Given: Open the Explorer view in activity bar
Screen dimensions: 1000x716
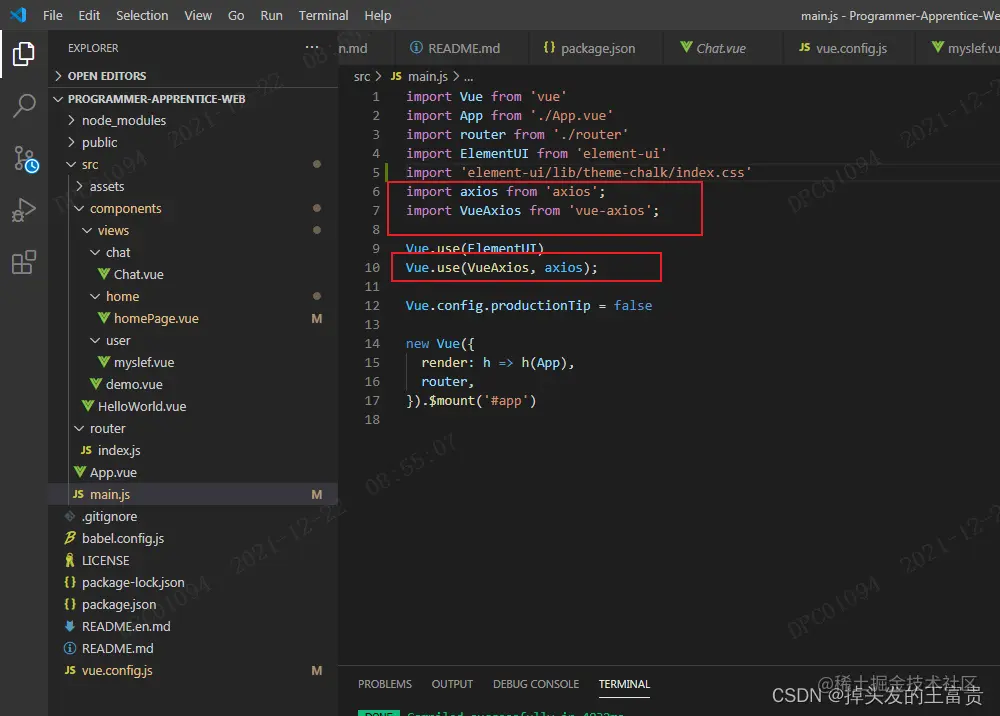Looking at the screenshot, I should click(x=24, y=54).
